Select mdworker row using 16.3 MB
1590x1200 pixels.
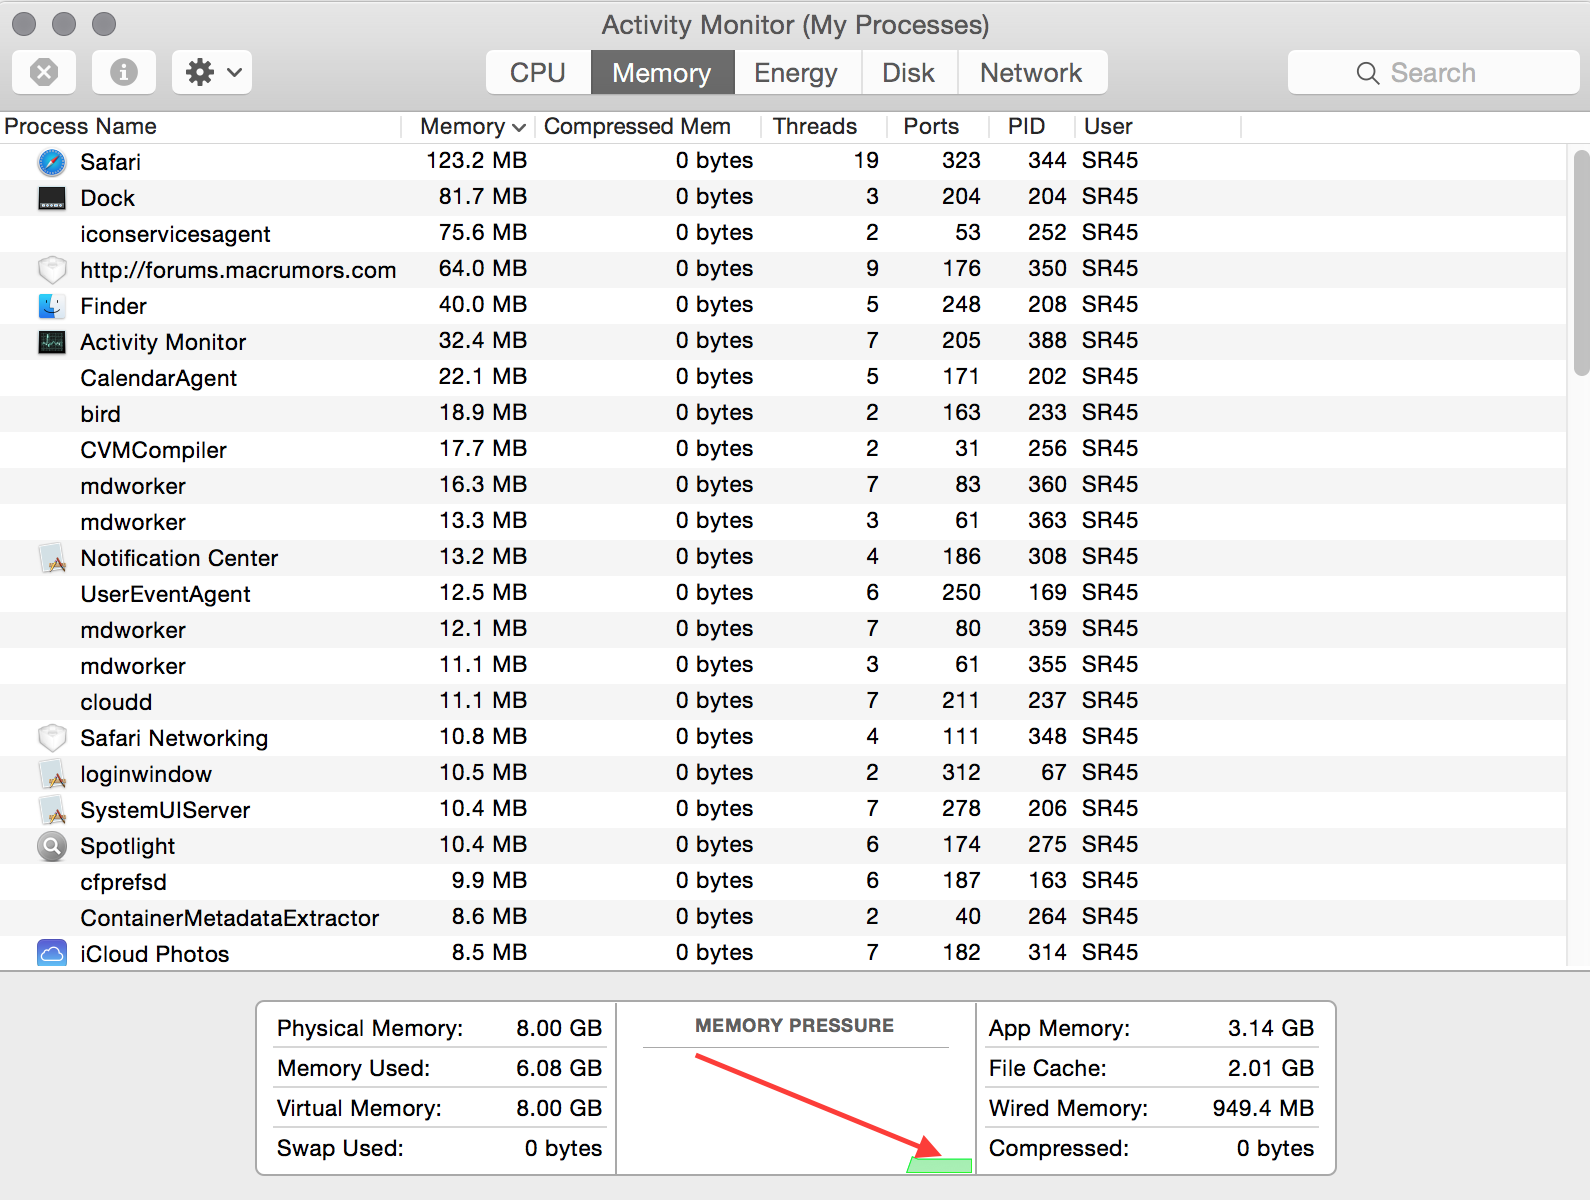tap(783, 486)
